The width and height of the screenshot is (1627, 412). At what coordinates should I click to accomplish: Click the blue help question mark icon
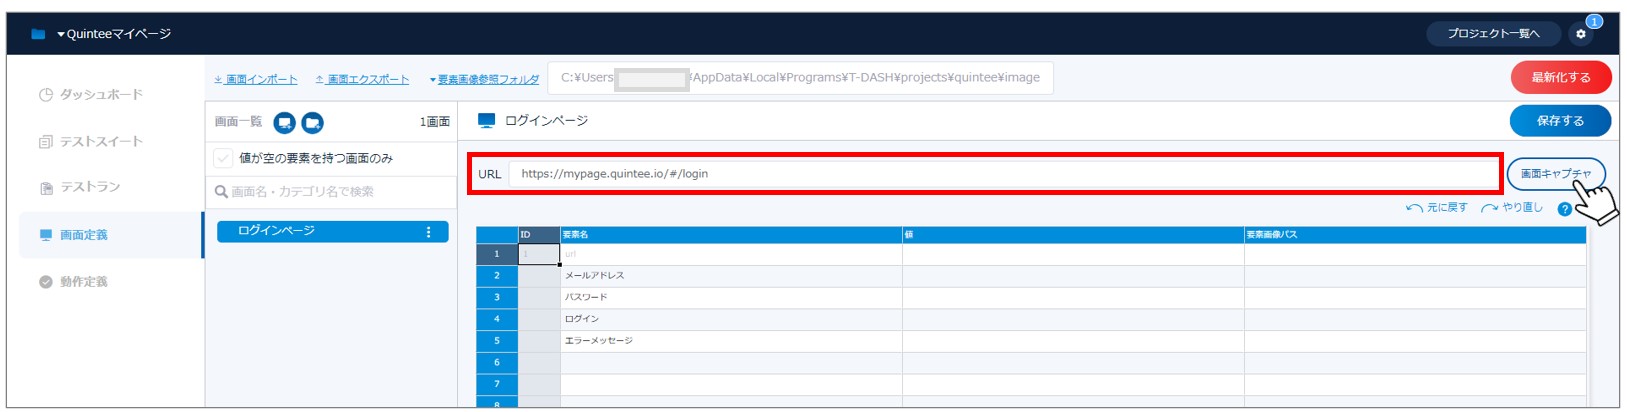point(1565,209)
